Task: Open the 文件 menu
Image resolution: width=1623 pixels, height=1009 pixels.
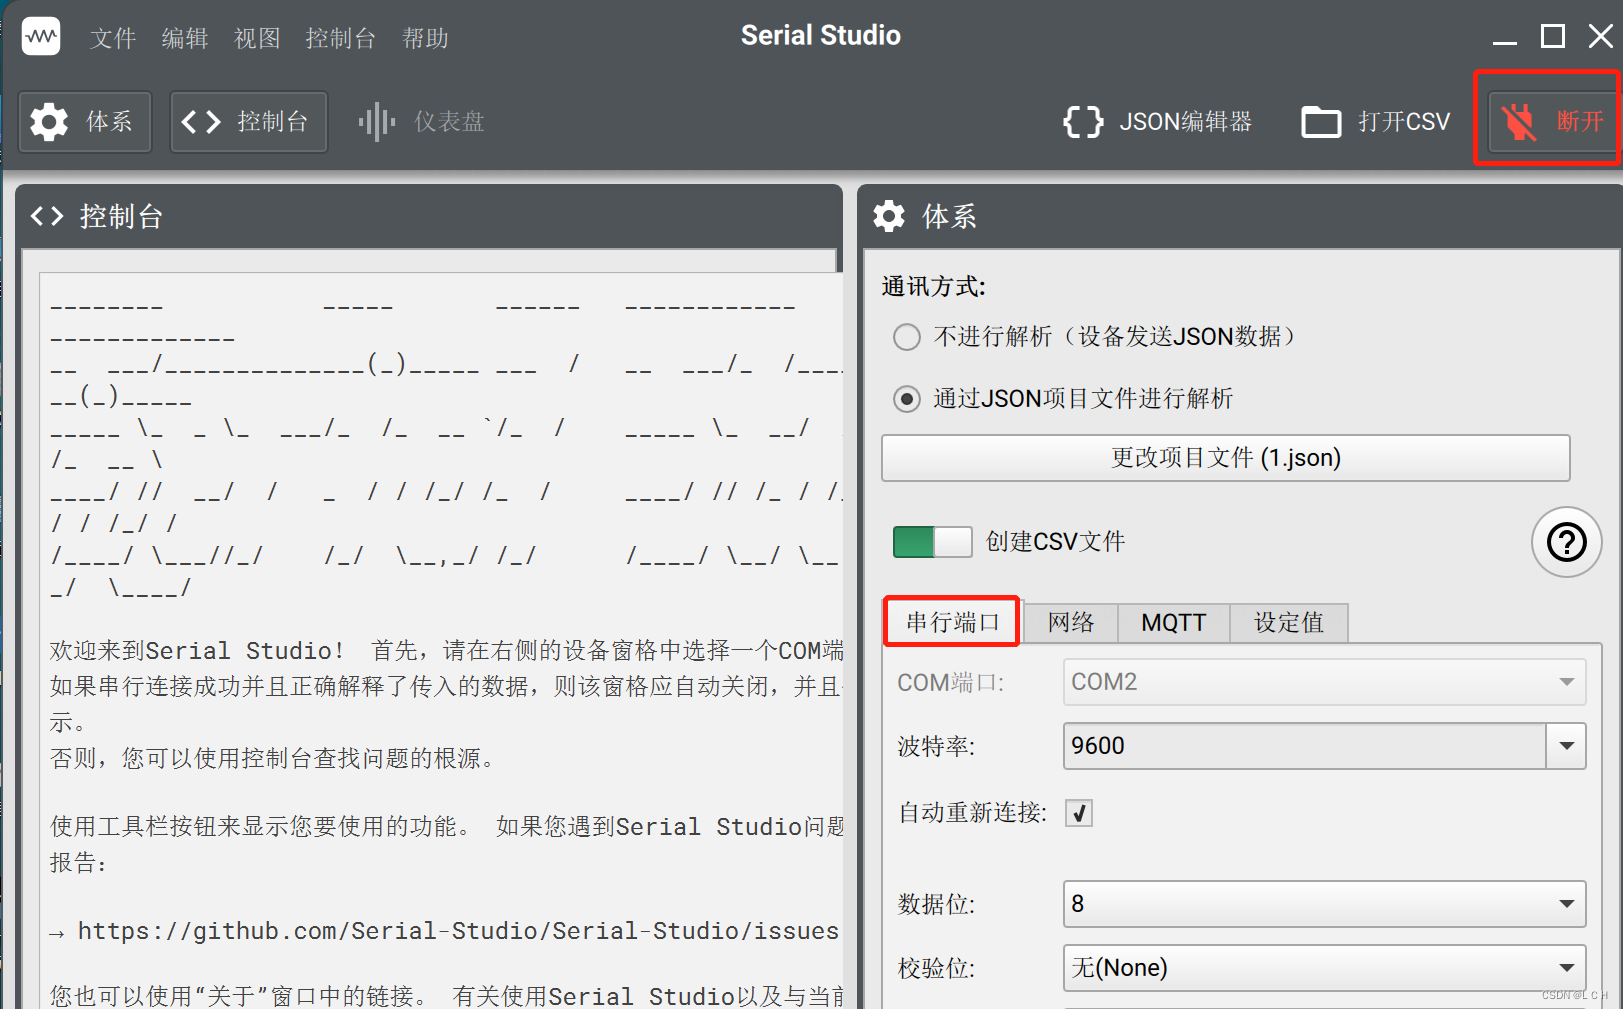Action: [113, 38]
